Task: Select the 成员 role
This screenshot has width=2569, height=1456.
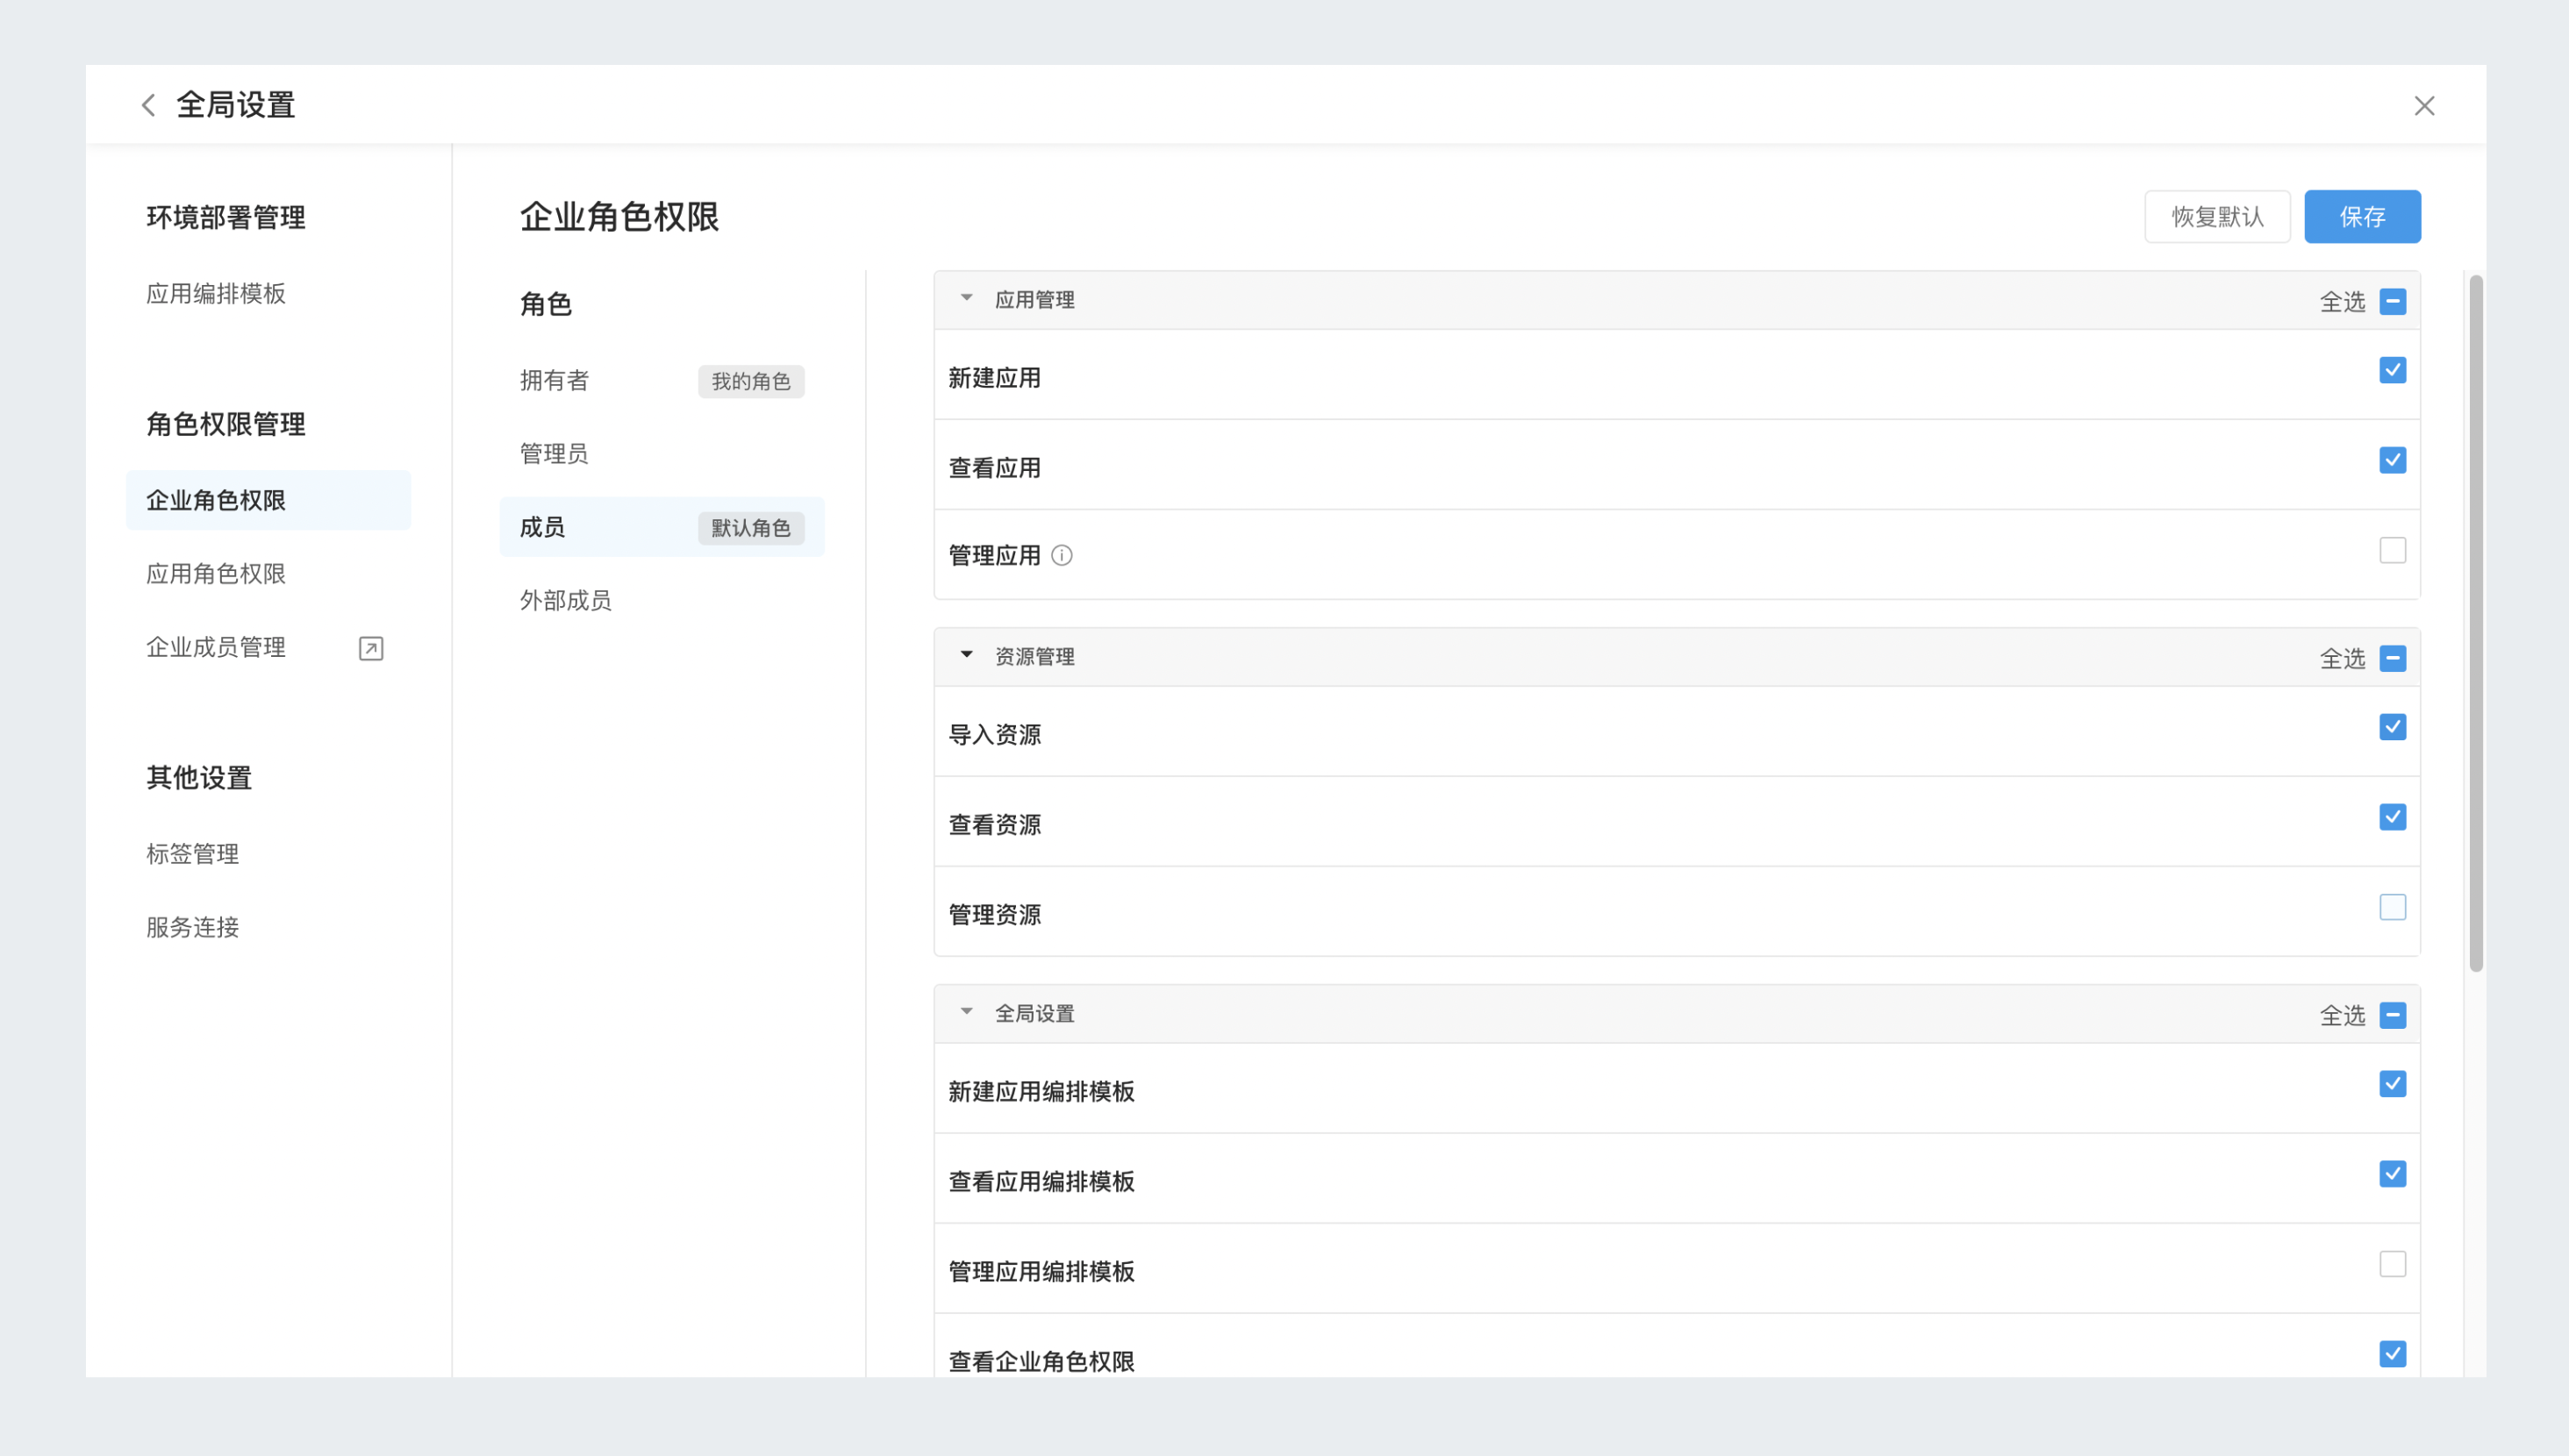Action: pos(662,527)
